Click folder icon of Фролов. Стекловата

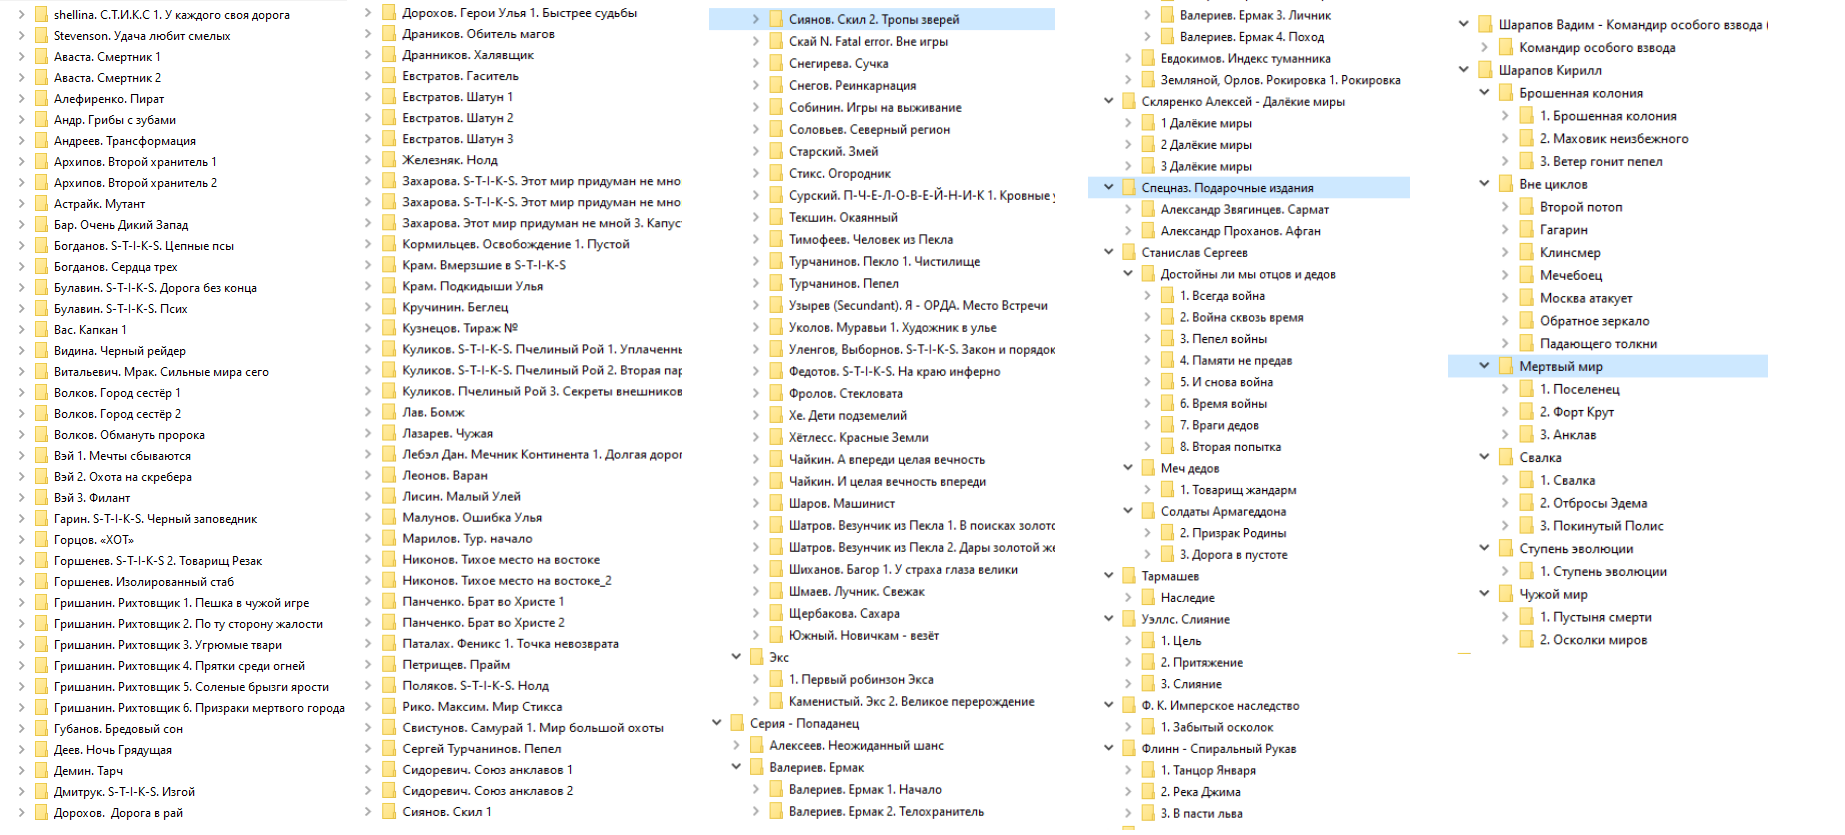[x=776, y=393]
